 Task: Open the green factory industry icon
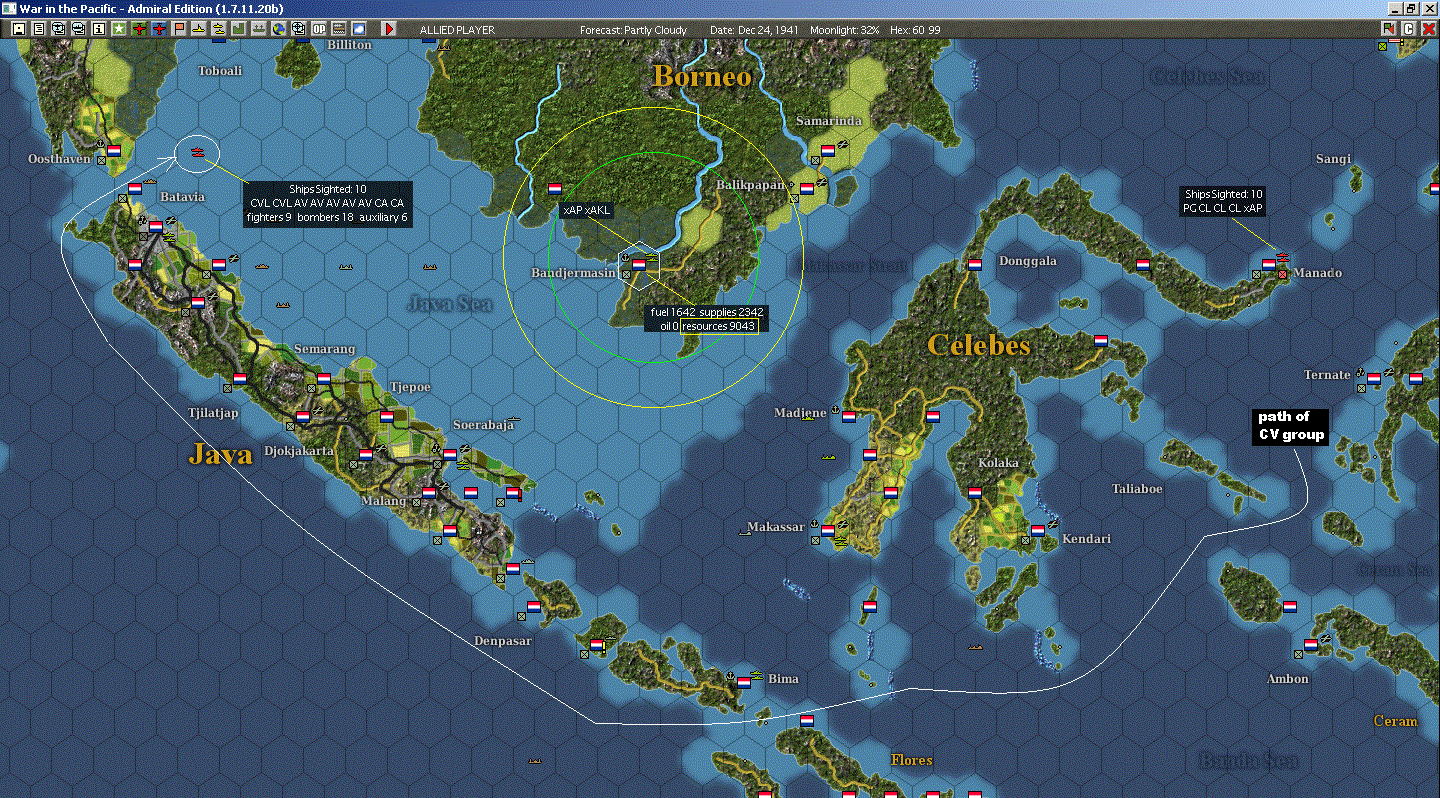tap(238, 29)
